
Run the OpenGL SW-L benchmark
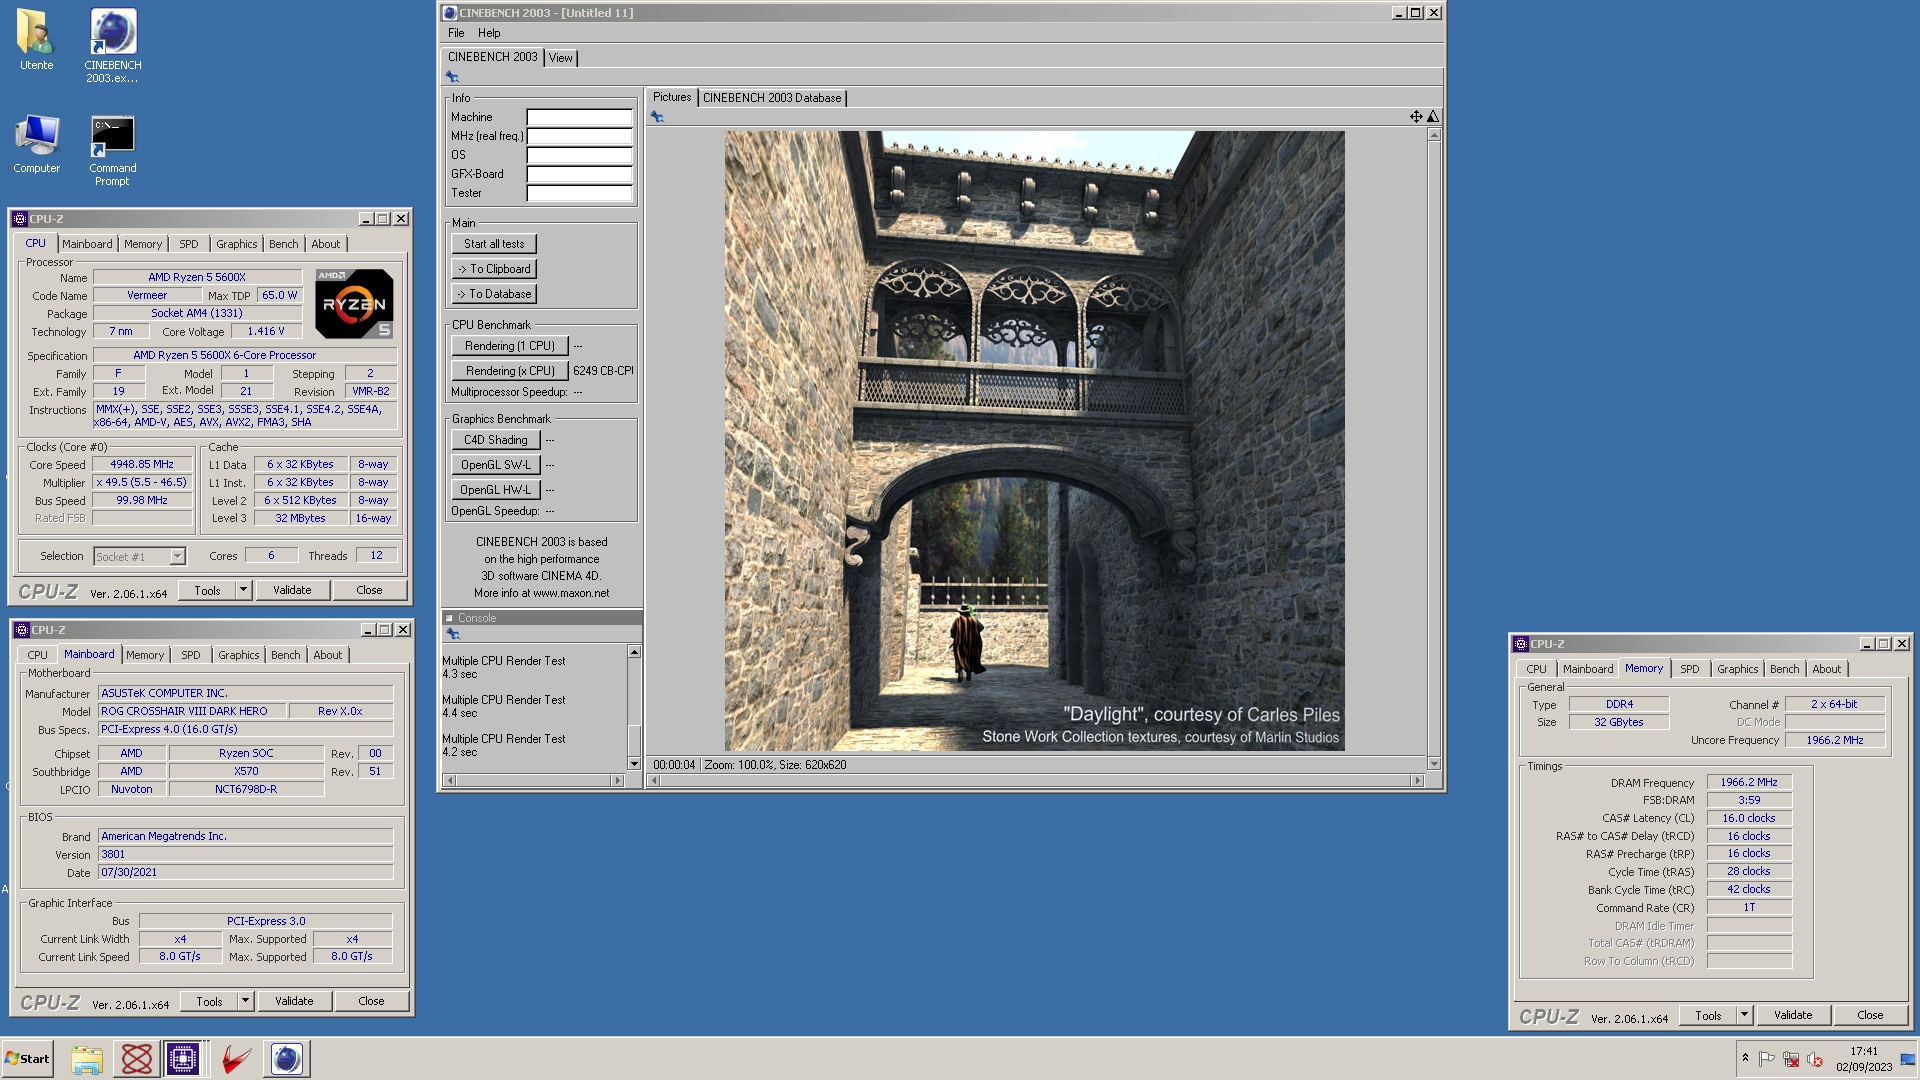pyautogui.click(x=496, y=465)
